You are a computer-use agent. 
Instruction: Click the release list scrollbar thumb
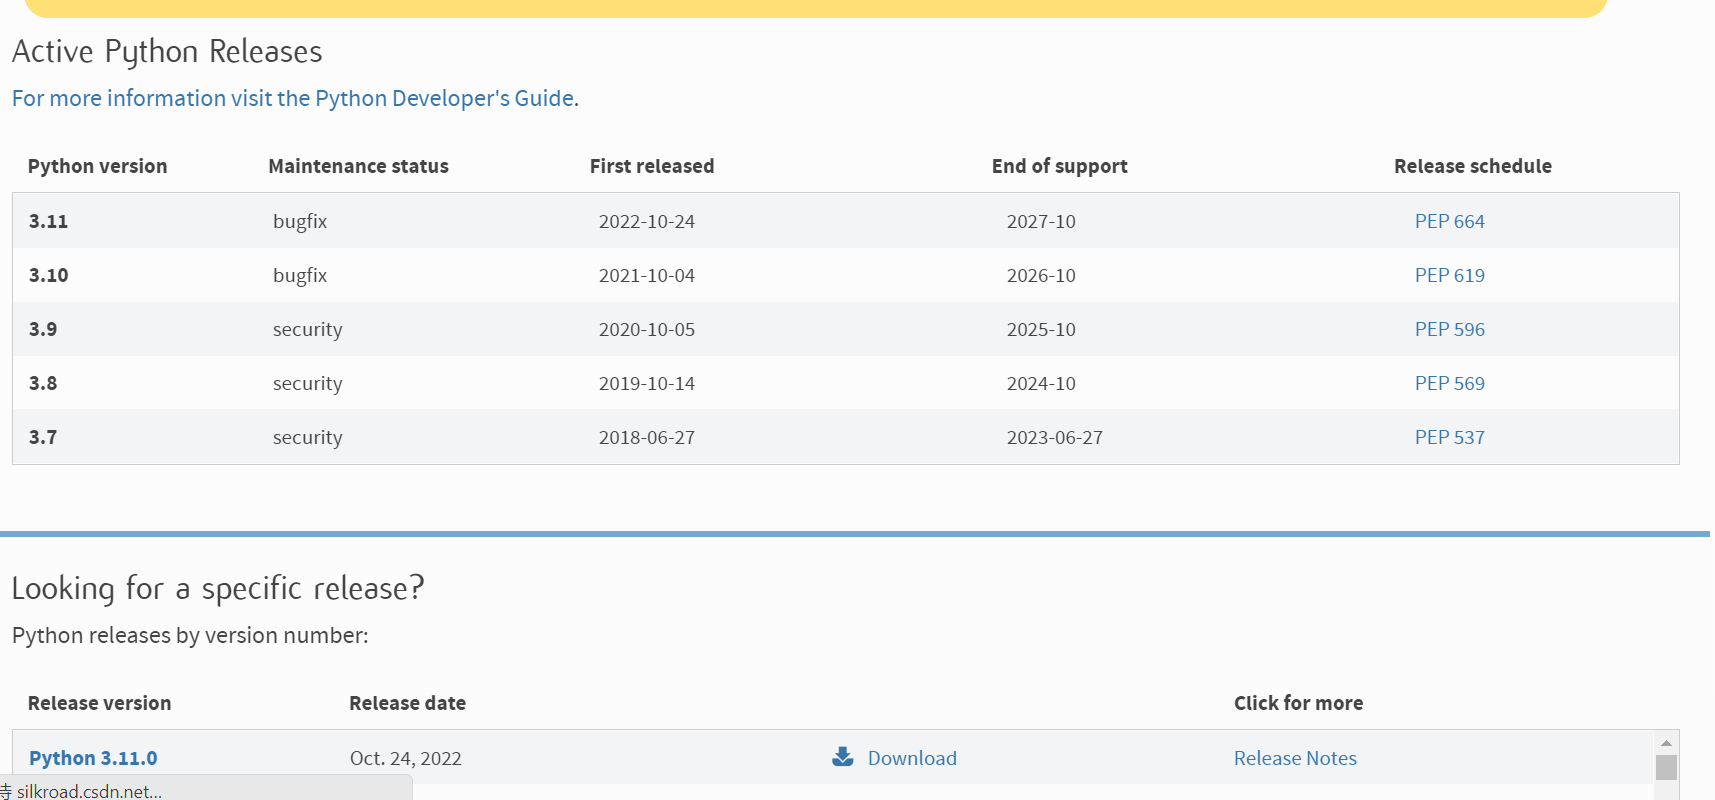pos(1666,767)
